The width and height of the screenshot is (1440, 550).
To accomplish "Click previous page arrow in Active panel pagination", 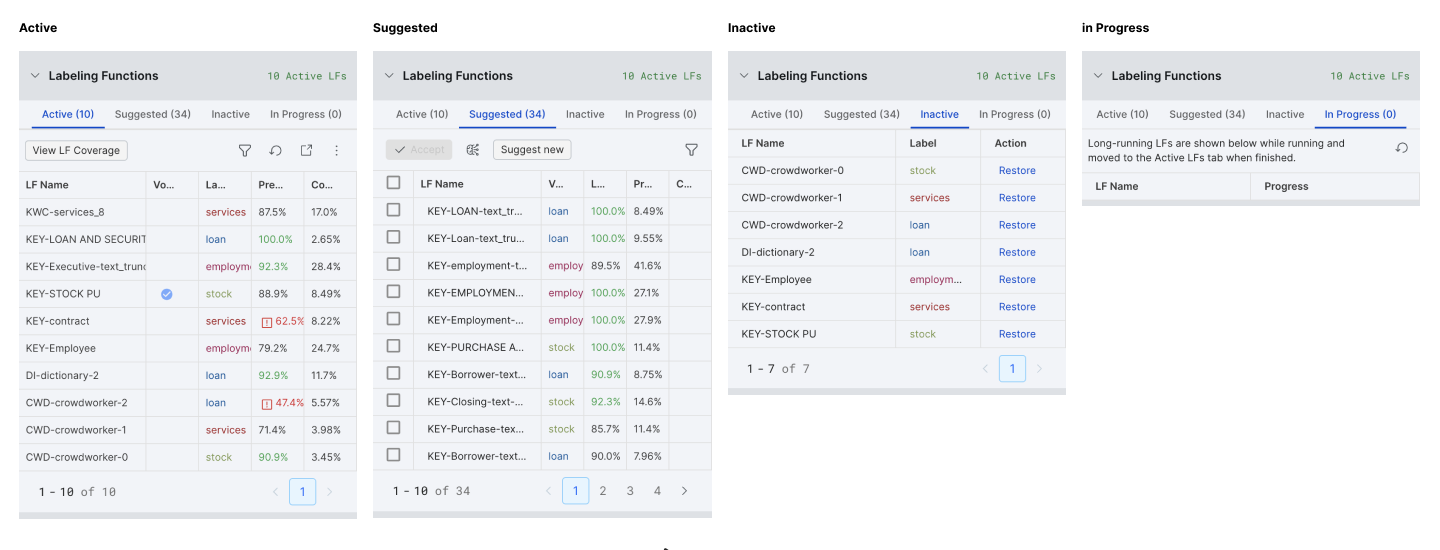I will coord(276,492).
